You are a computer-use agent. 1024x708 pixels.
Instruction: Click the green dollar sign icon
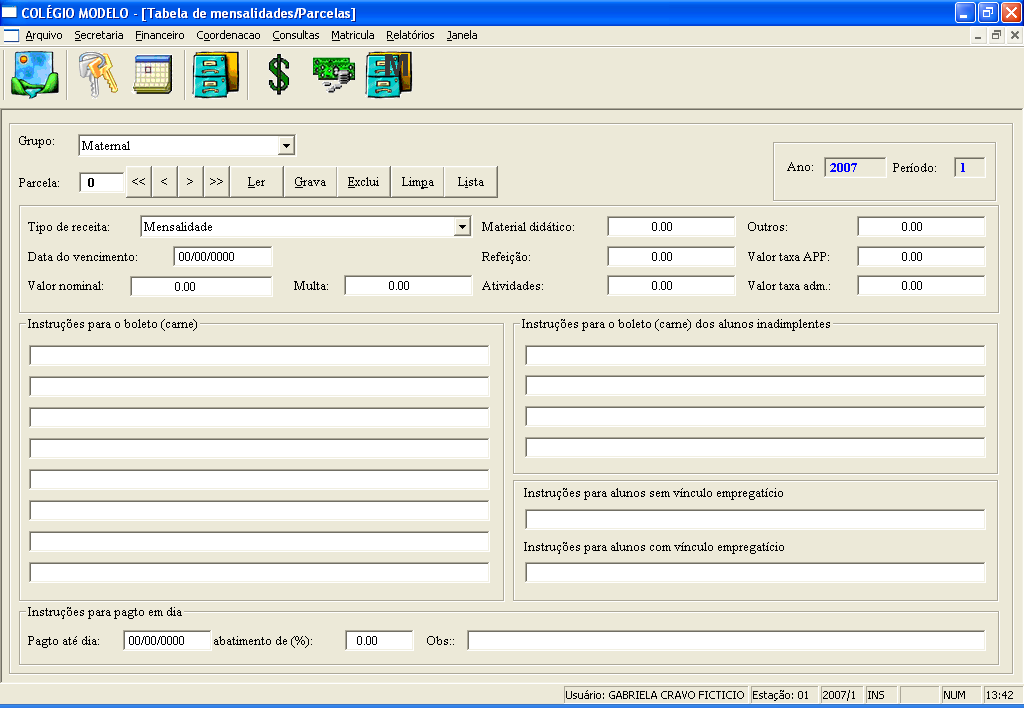(279, 75)
